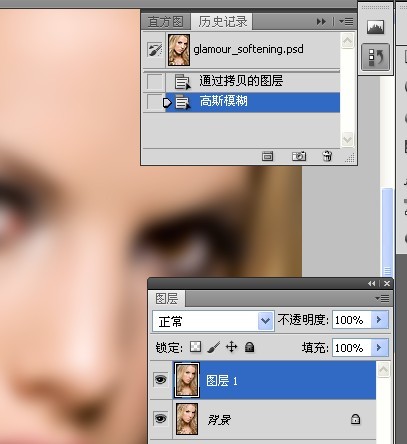Set history brush source at 高斯模糊

(x=155, y=102)
